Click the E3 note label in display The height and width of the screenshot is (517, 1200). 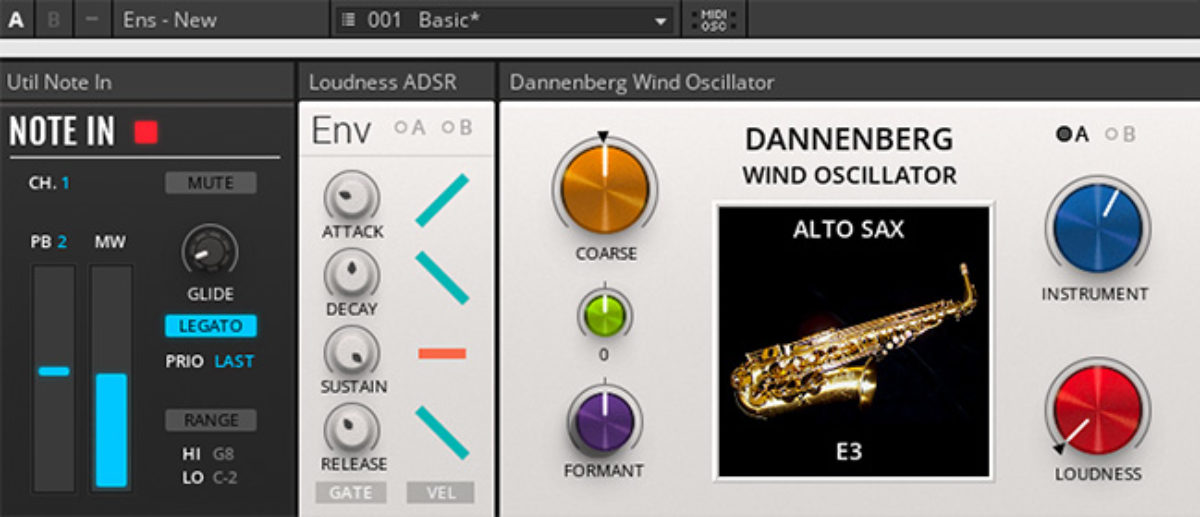(x=851, y=451)
